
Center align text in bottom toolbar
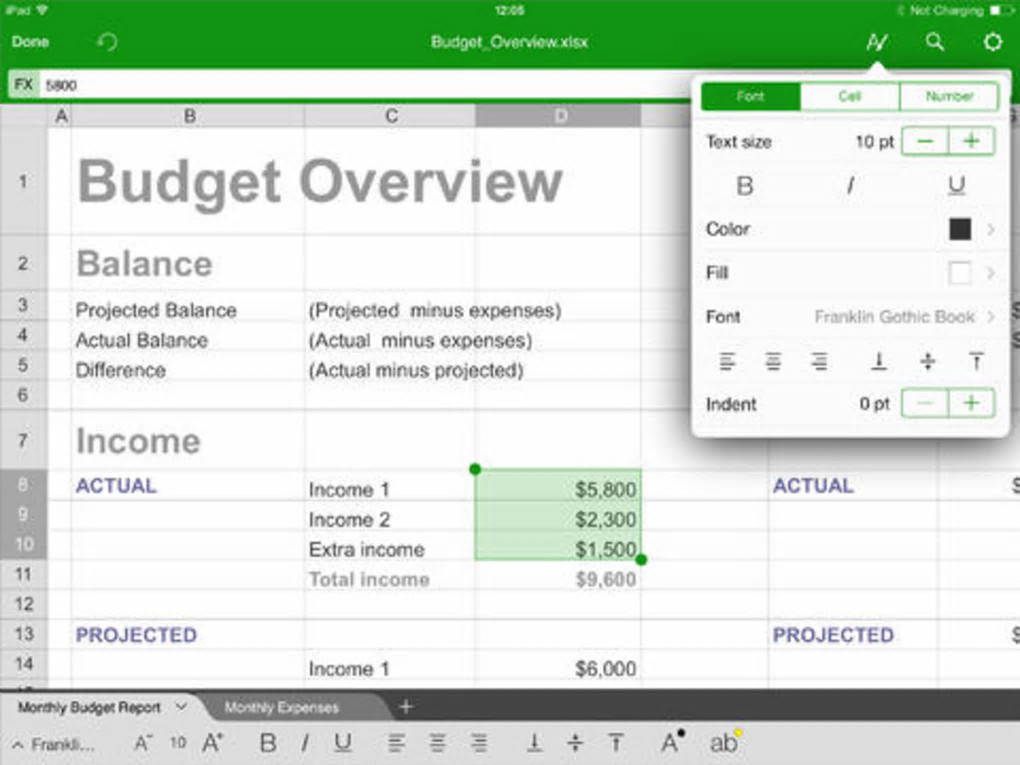click(438, 743)
